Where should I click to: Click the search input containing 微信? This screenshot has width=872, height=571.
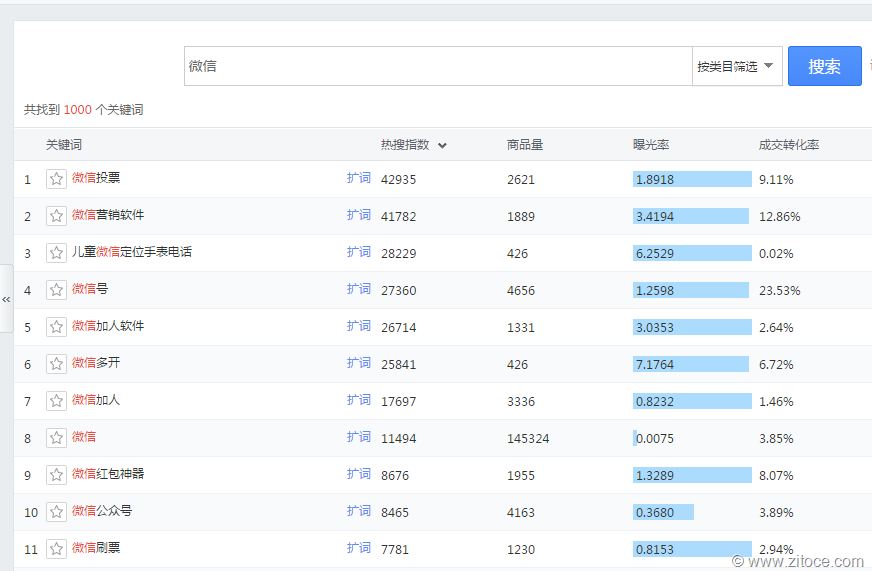(x=438, y=66)
